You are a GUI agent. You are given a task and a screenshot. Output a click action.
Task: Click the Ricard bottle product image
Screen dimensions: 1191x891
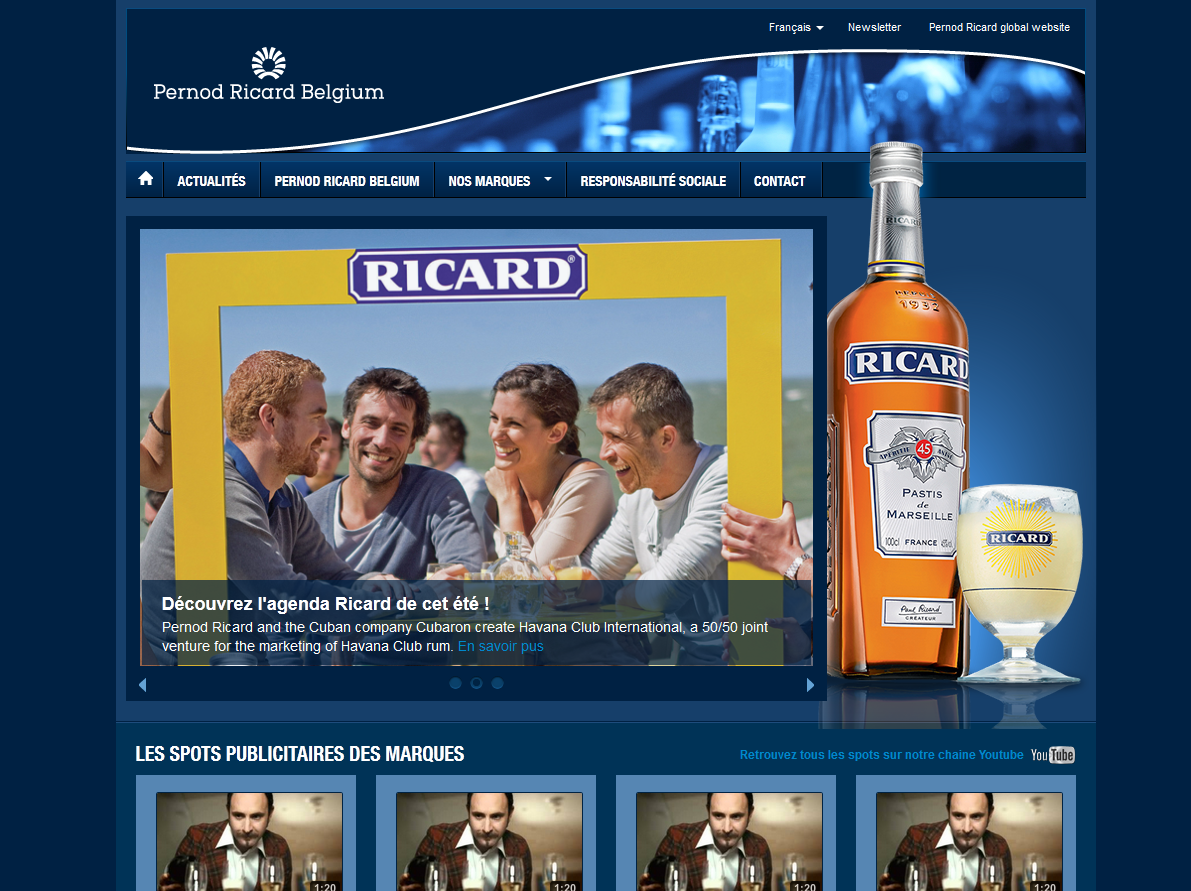898,410
